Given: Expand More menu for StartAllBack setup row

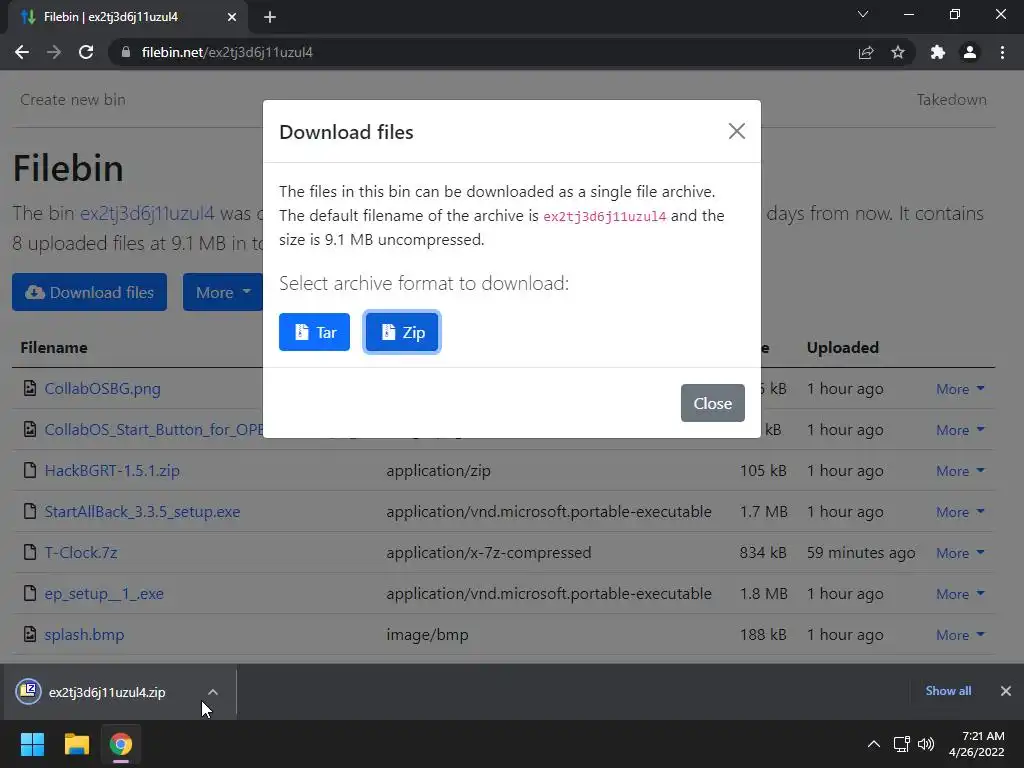Looking at the screenshot, I should point(960,512).
